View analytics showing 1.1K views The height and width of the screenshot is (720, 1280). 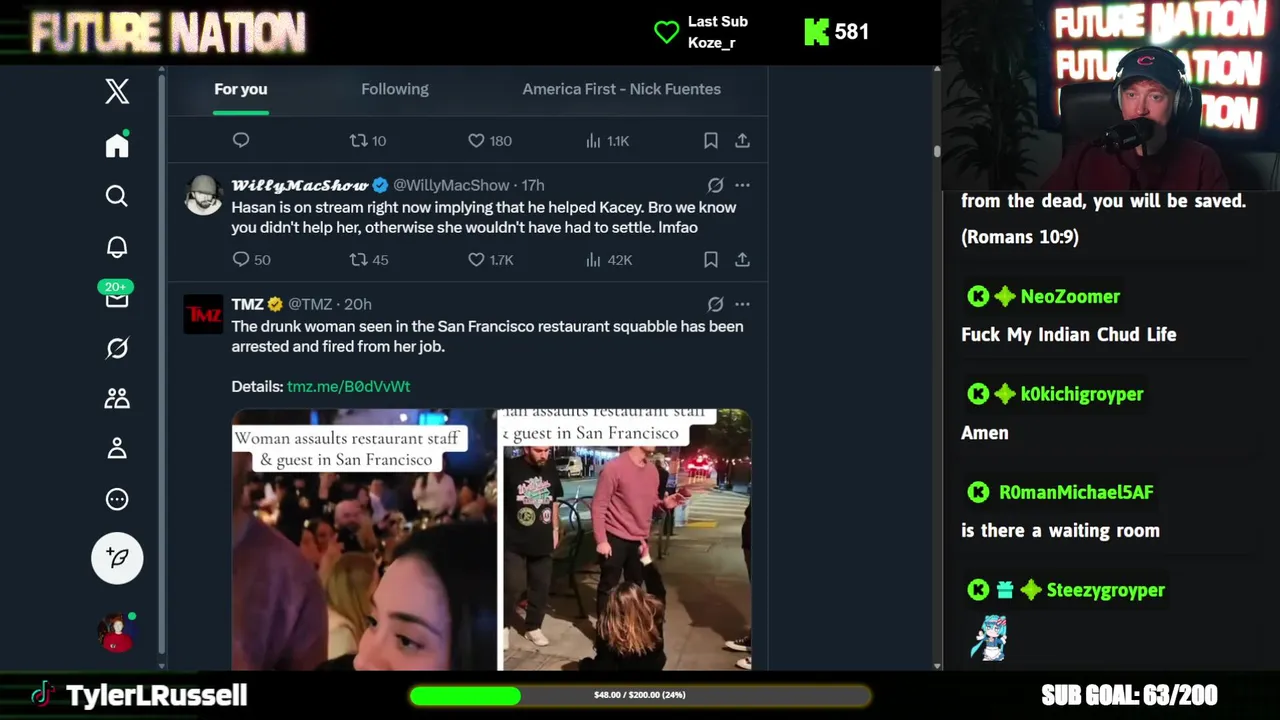[x=607, y=141]
